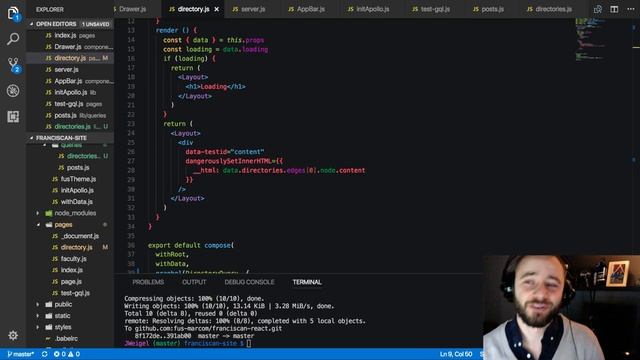Open directory.js in pages folder
Screen dimensions: 640x360
[70, 247]
